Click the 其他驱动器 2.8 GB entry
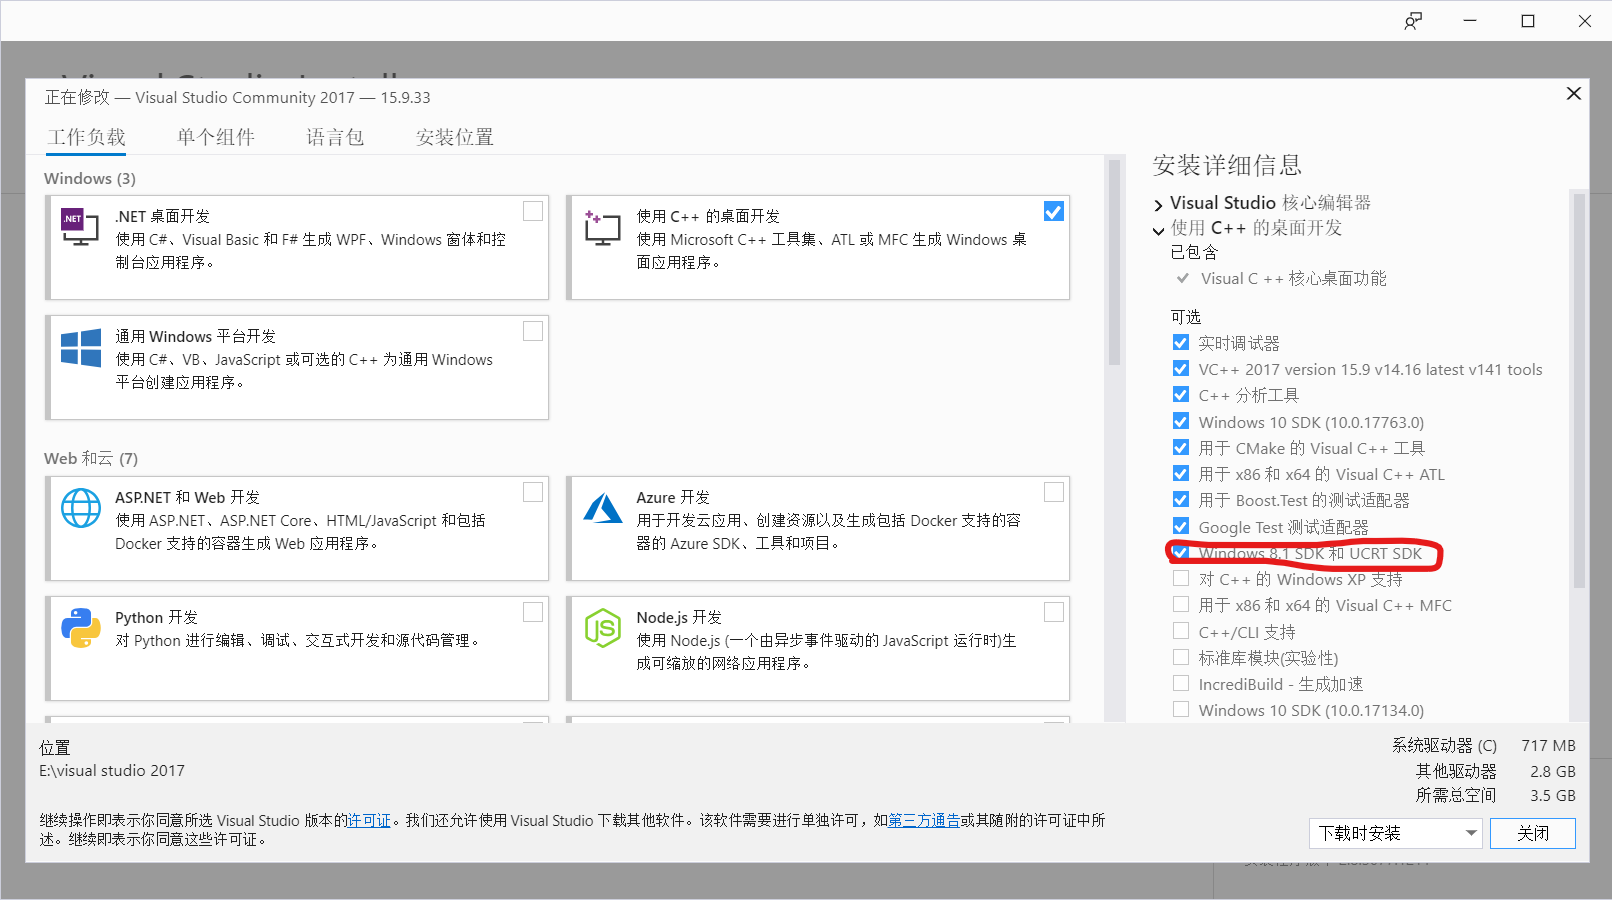The width and height of the screenshot is (1612, 900). [x=1495, y=771]
